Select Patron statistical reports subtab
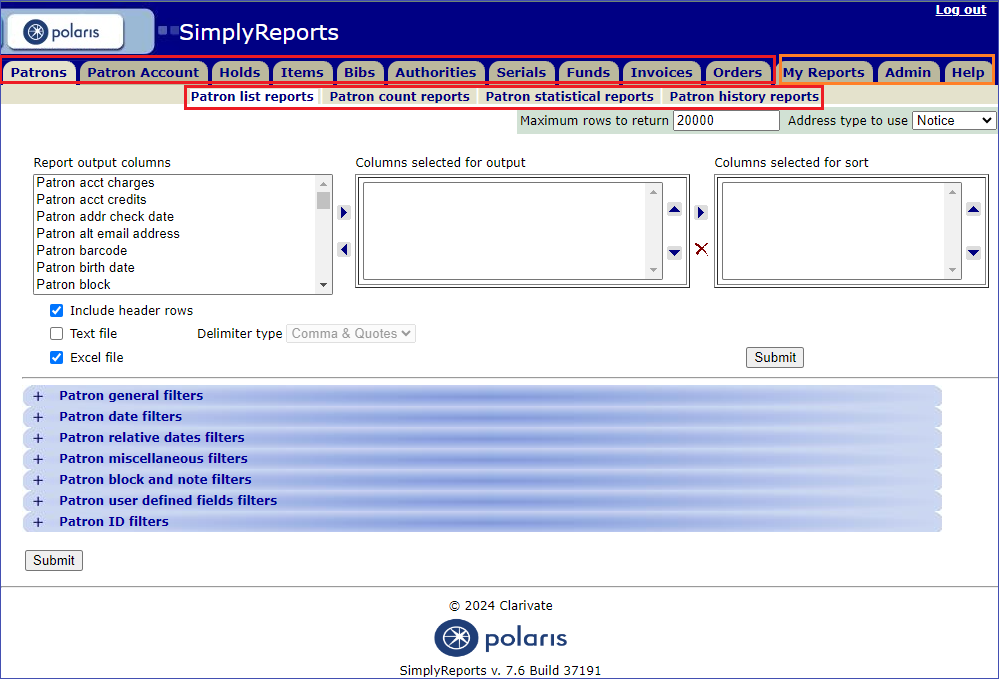Image resolution: width=999 pixels, height=679 pixels. 570,97
